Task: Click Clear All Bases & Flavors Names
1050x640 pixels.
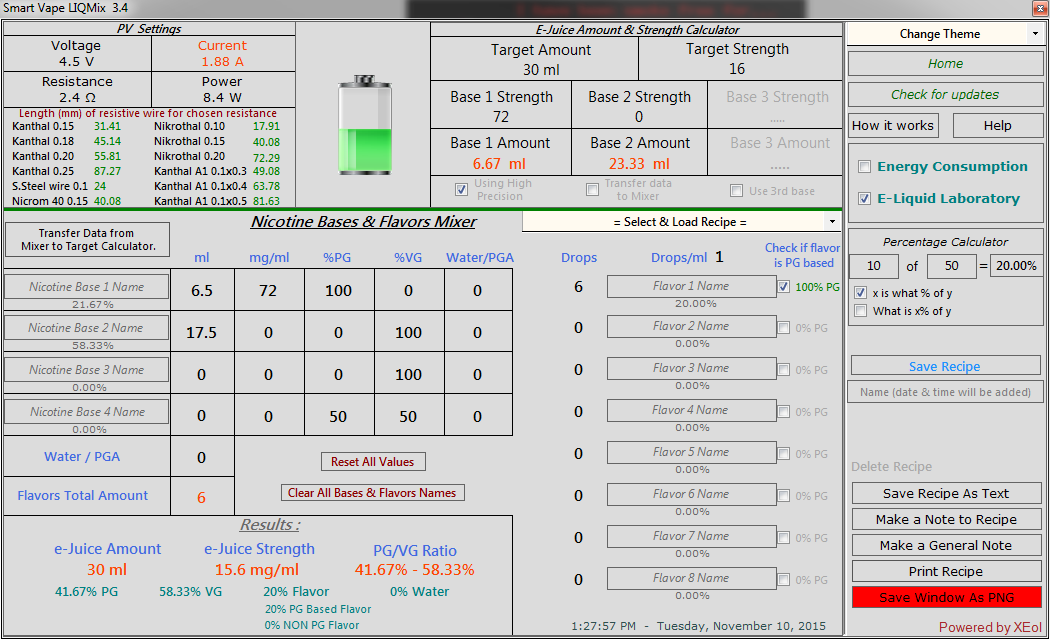Action: click(372, 493)
